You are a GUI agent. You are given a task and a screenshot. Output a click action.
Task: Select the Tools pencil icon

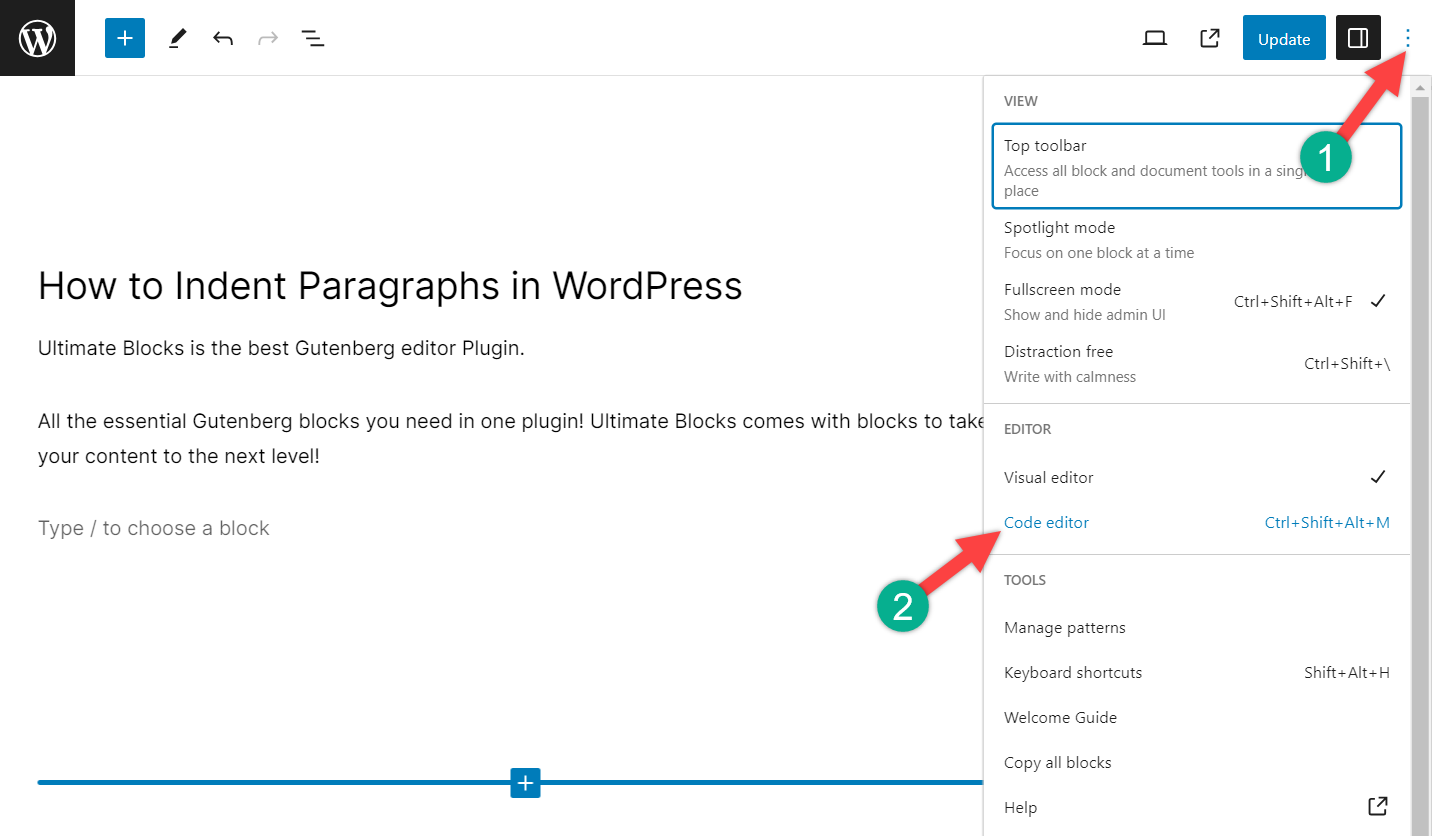(178, 38)
